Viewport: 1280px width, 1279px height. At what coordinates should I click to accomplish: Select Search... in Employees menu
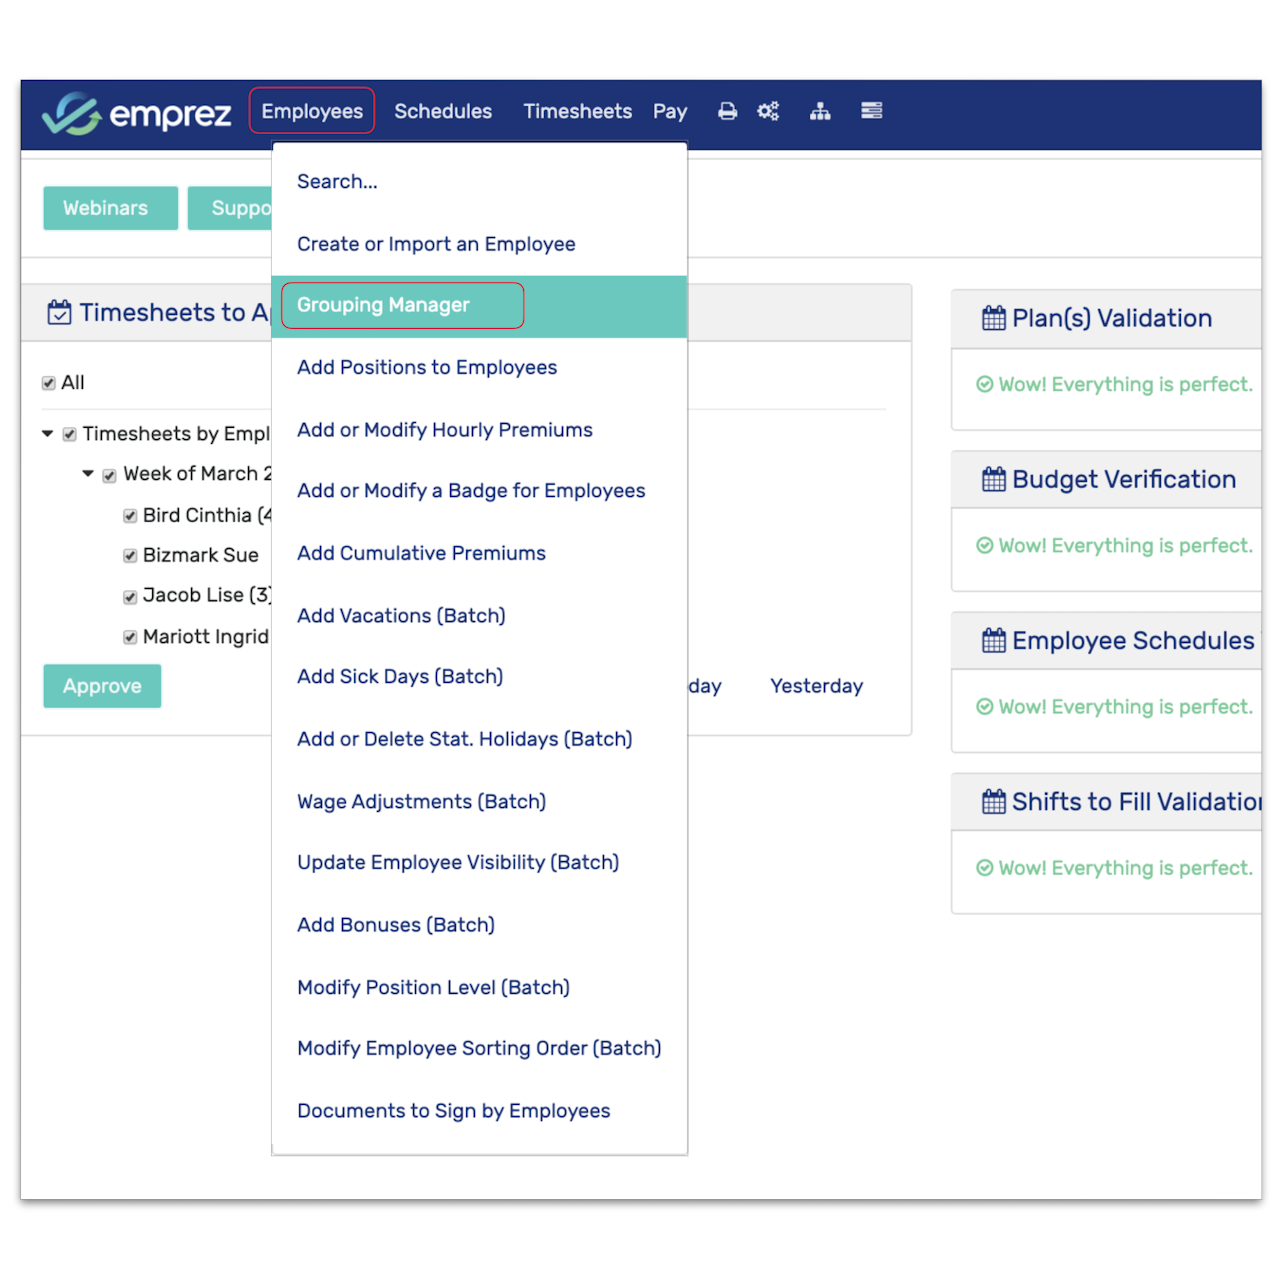(x=337, y=181)
